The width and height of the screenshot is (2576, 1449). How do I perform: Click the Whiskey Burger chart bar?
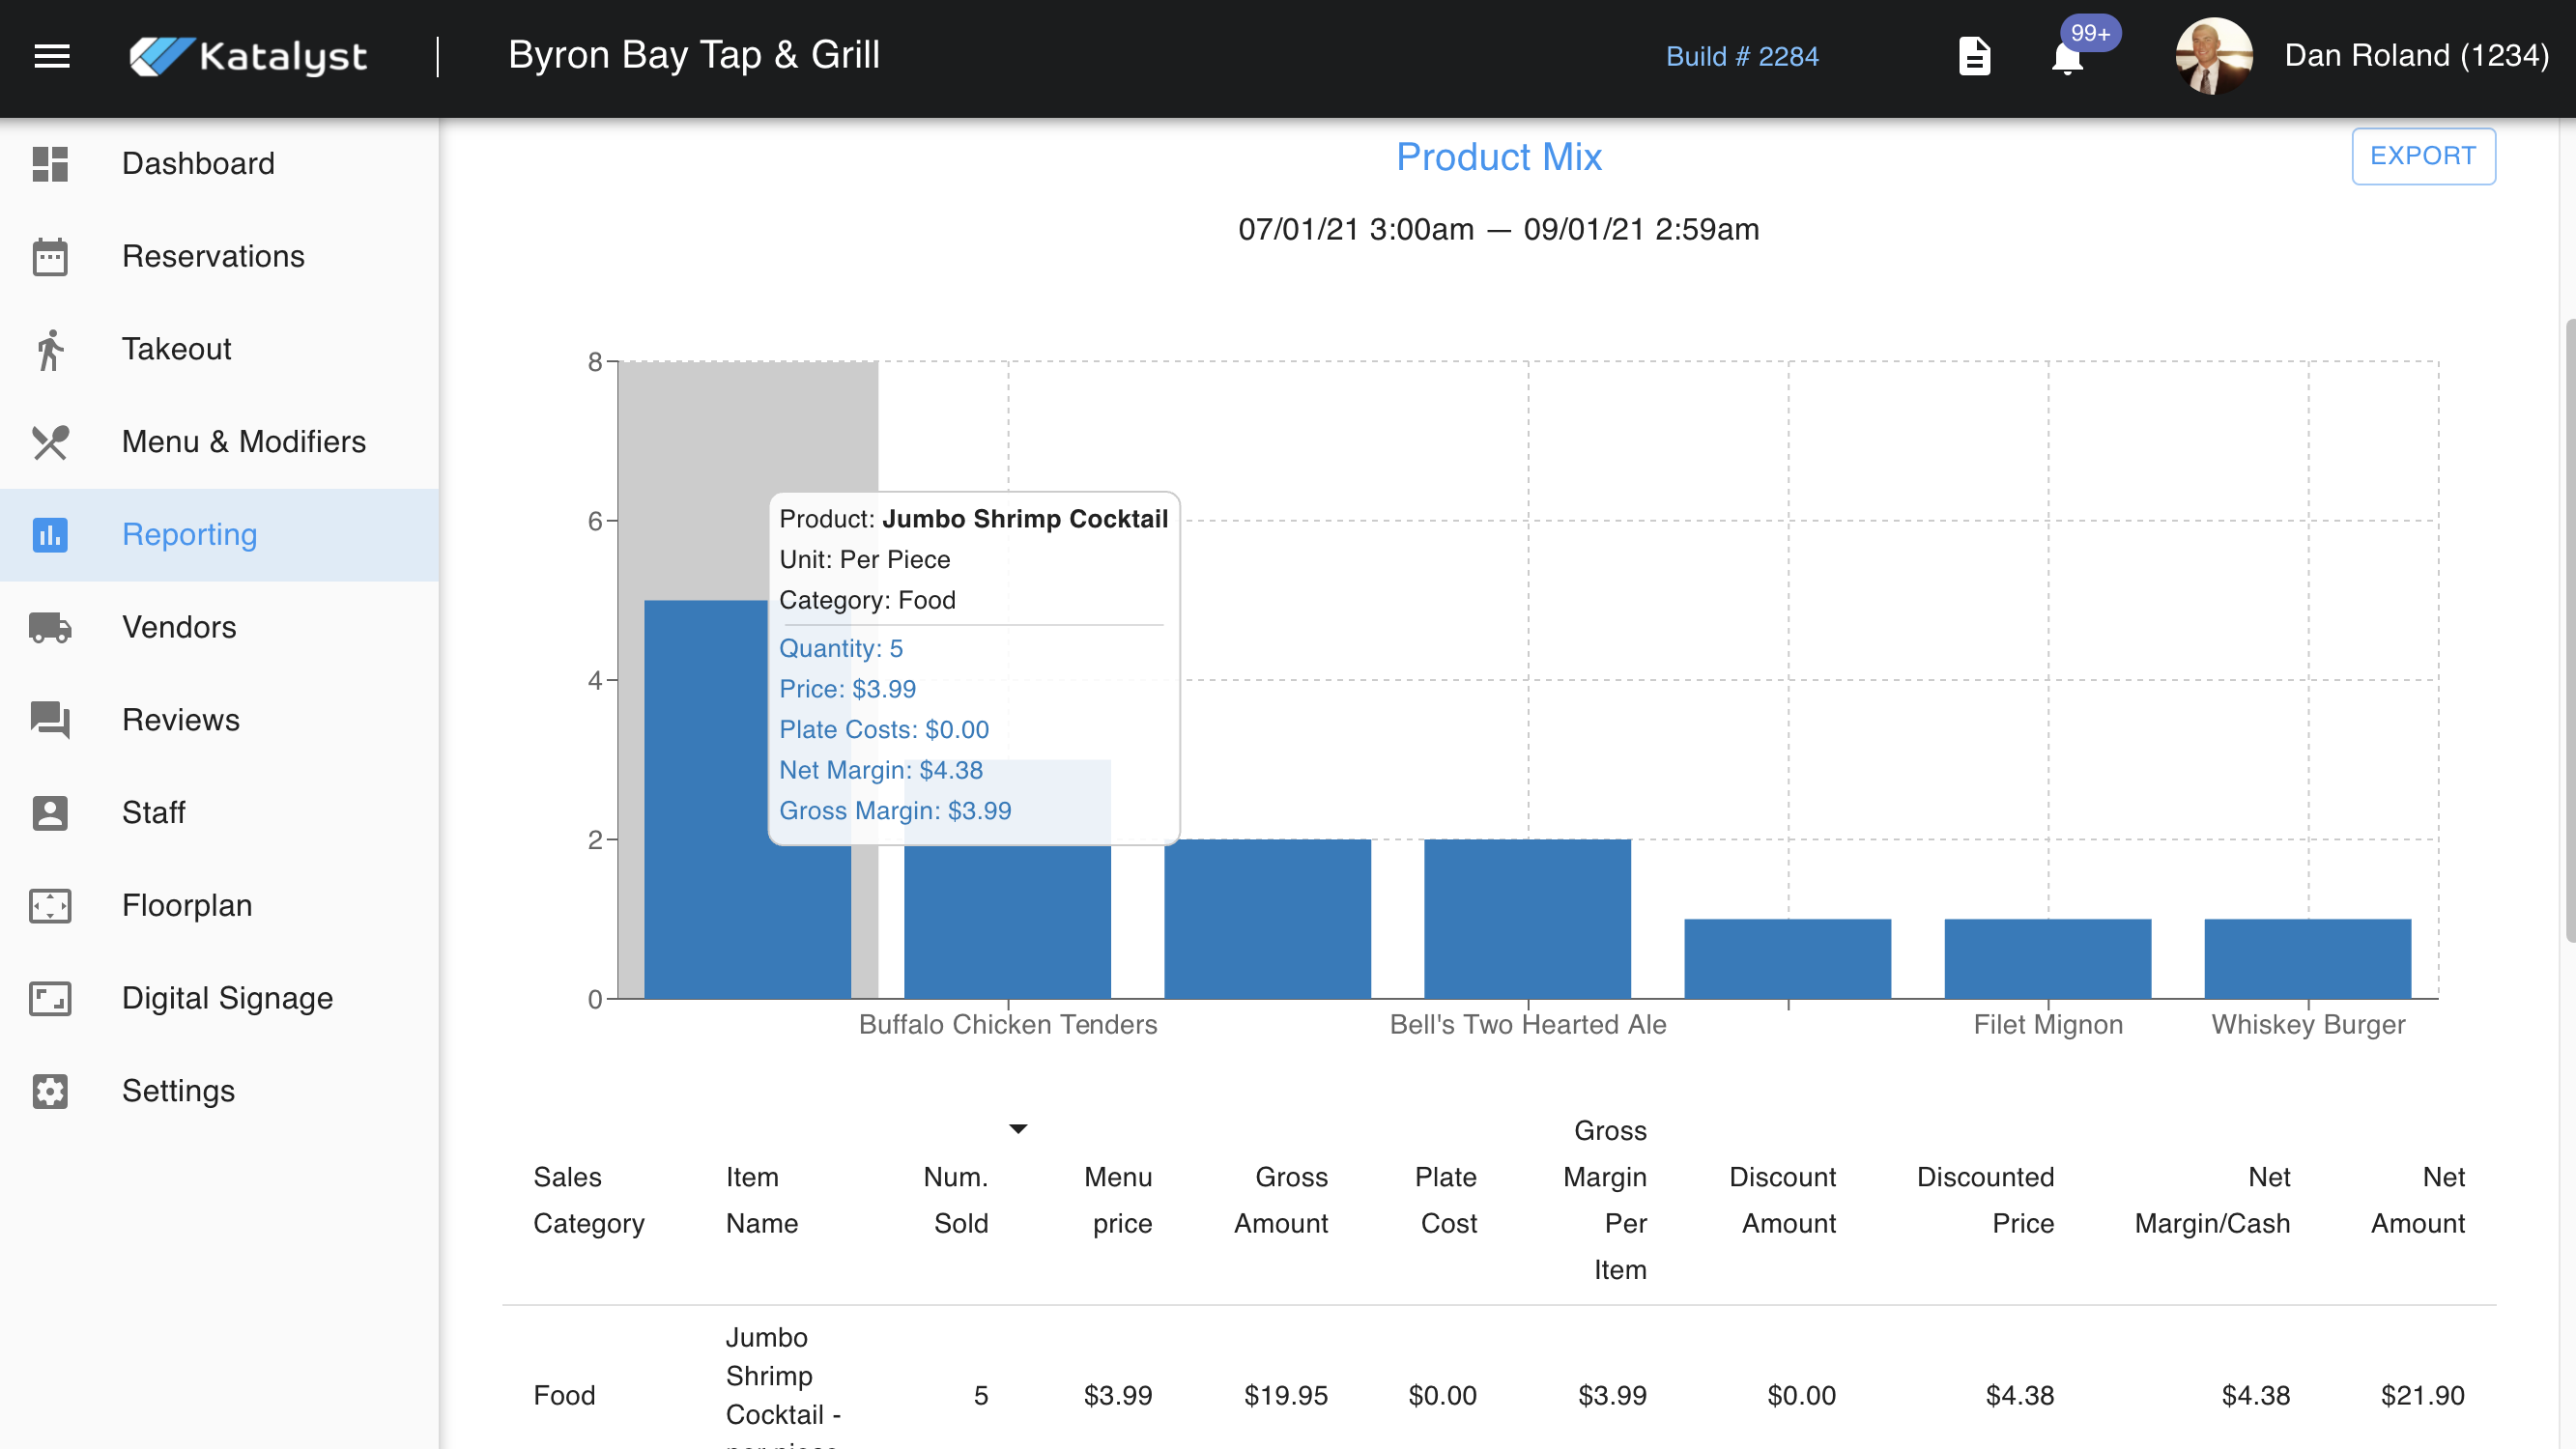pyautogui.click(x=2307, y=958)
